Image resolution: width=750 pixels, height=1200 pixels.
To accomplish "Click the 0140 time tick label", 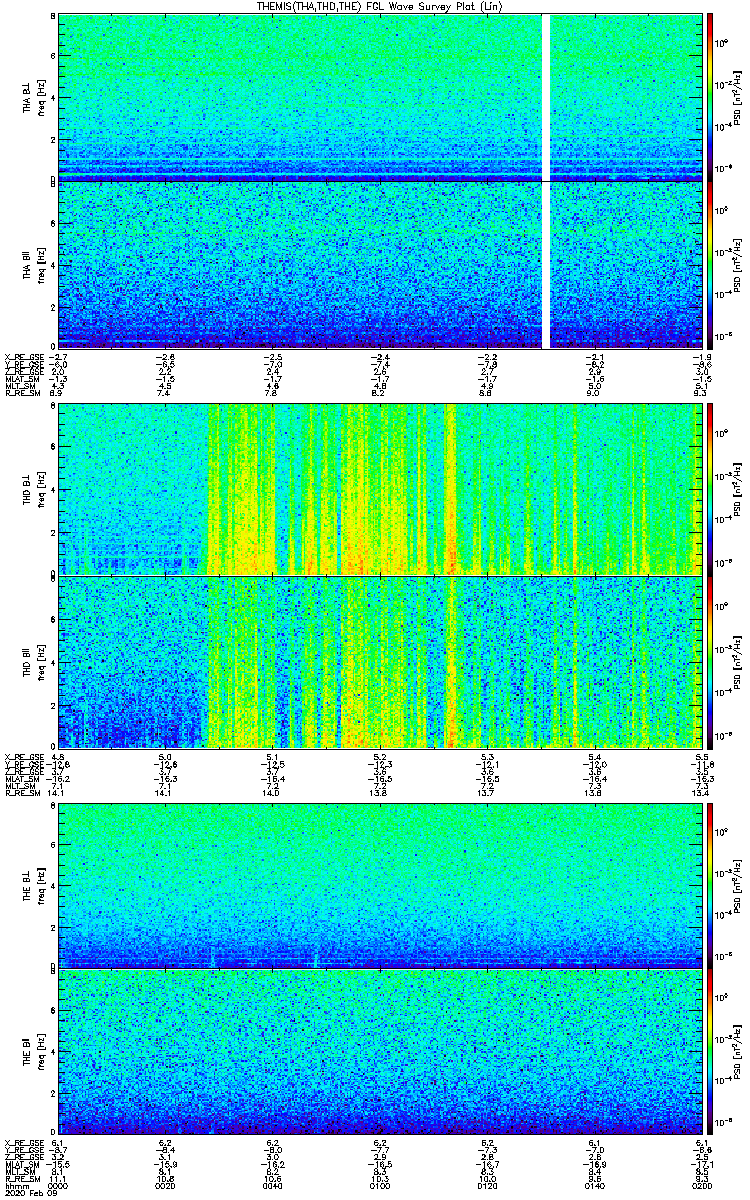I will pos(594,1185).
